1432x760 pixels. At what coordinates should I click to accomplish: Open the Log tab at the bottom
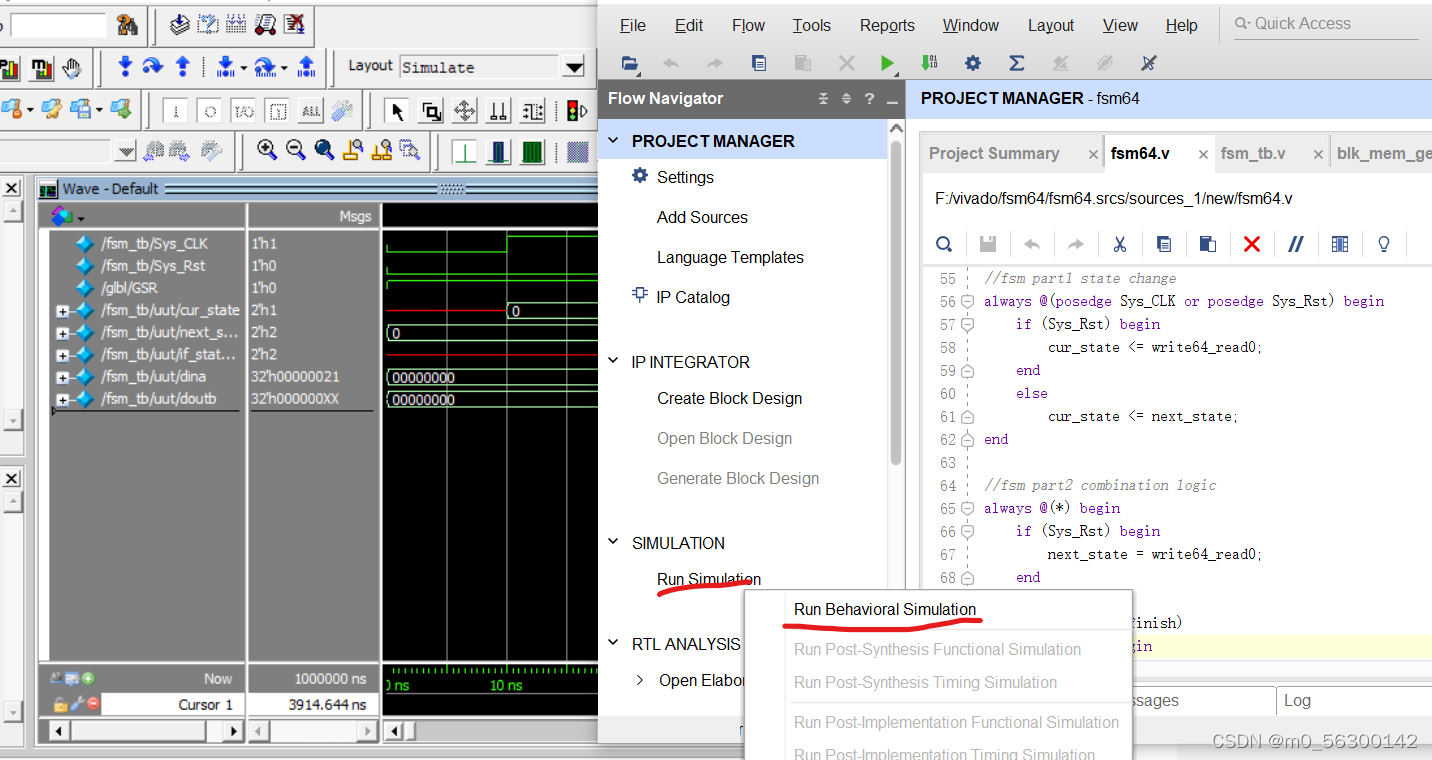(1297, 700)
